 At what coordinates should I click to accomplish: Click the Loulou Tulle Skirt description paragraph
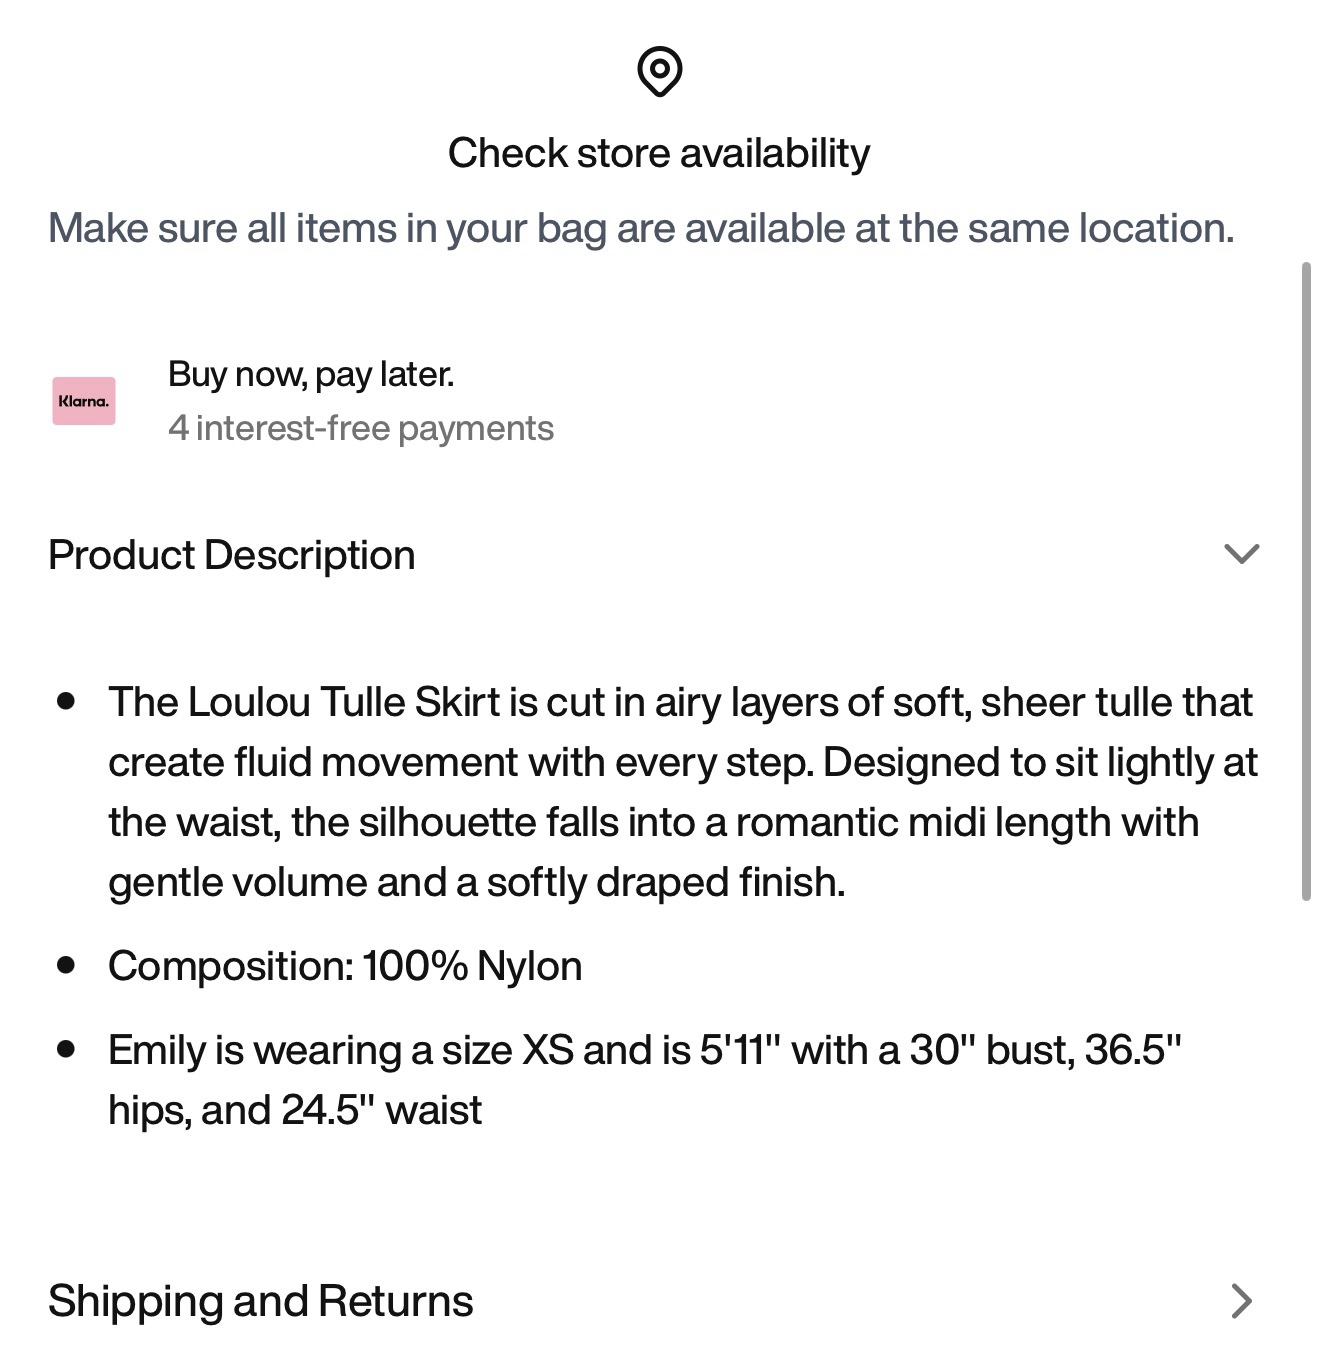pos(683,792)
